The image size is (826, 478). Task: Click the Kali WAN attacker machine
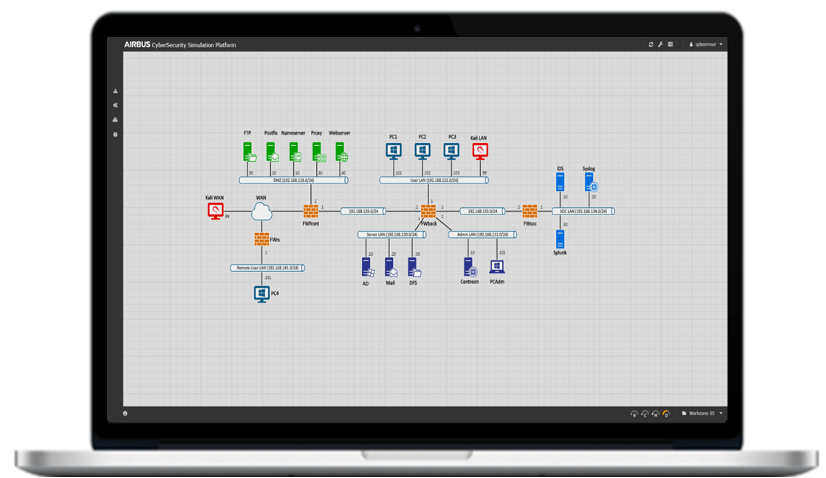click(214, 212)
